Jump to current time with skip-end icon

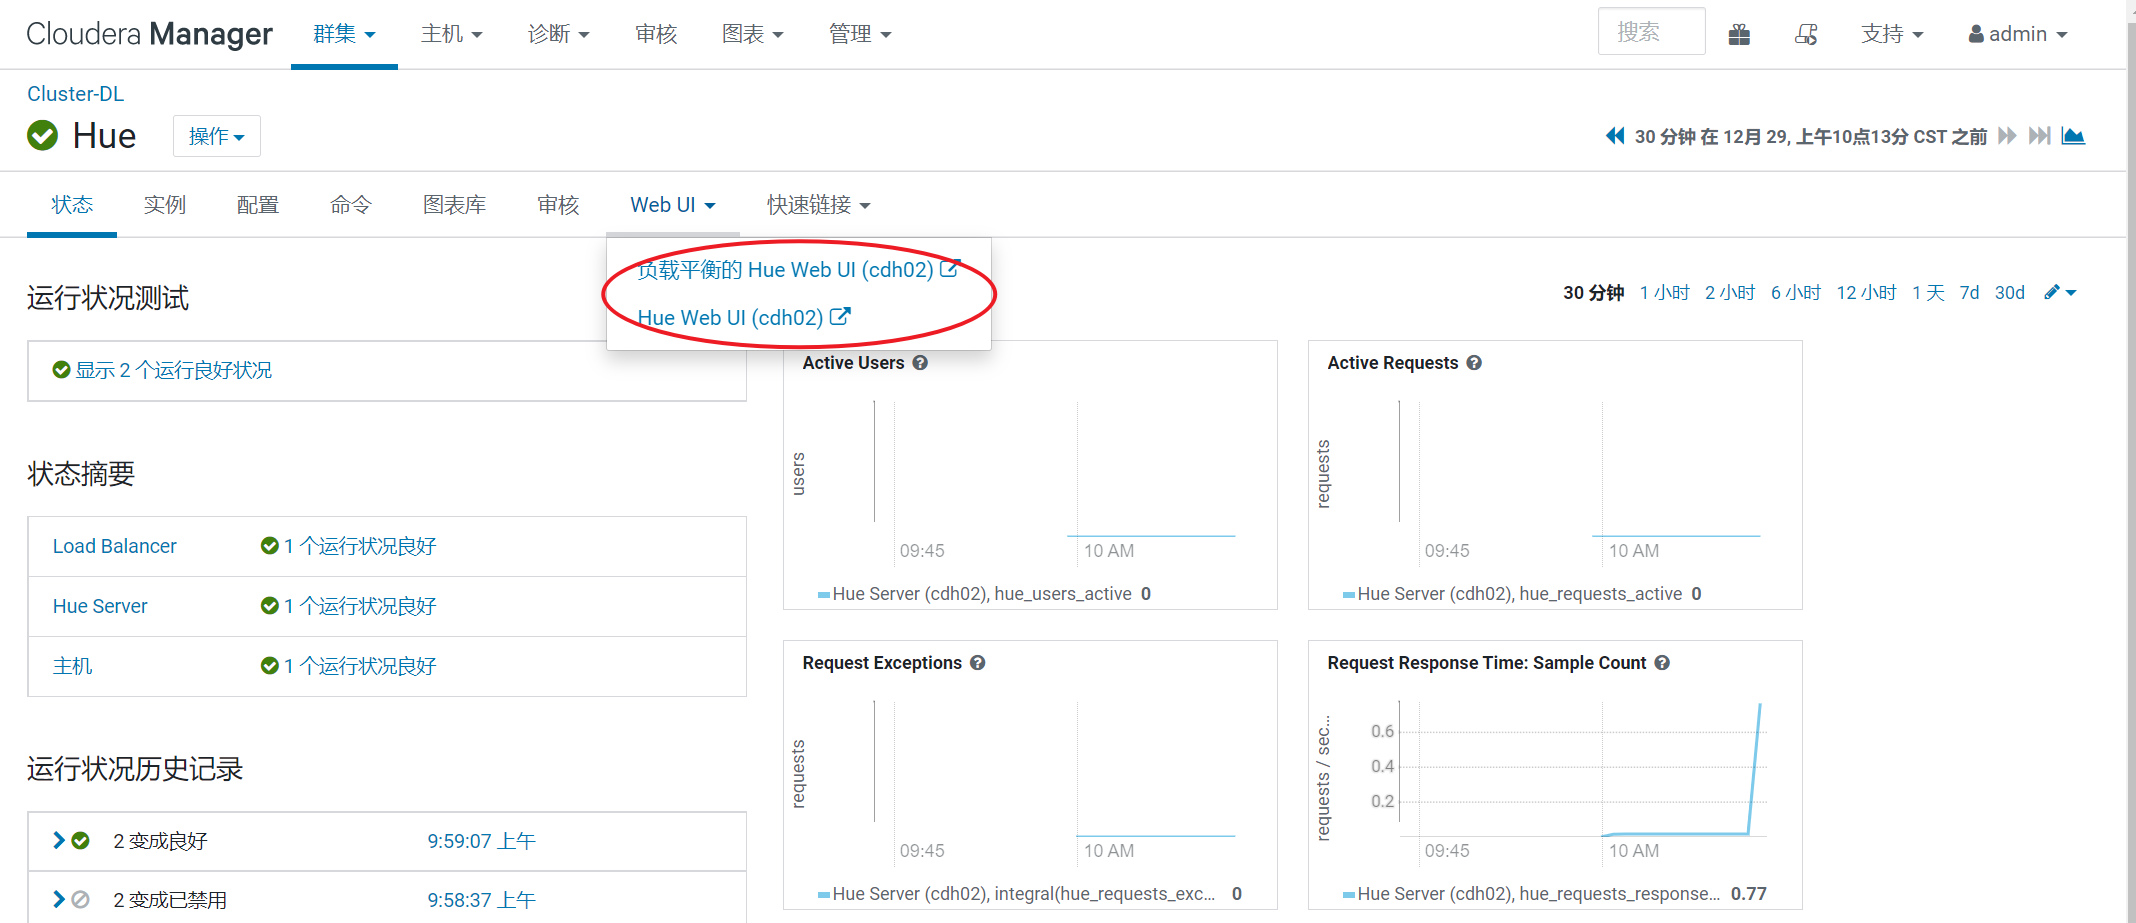click(2039, 136)
